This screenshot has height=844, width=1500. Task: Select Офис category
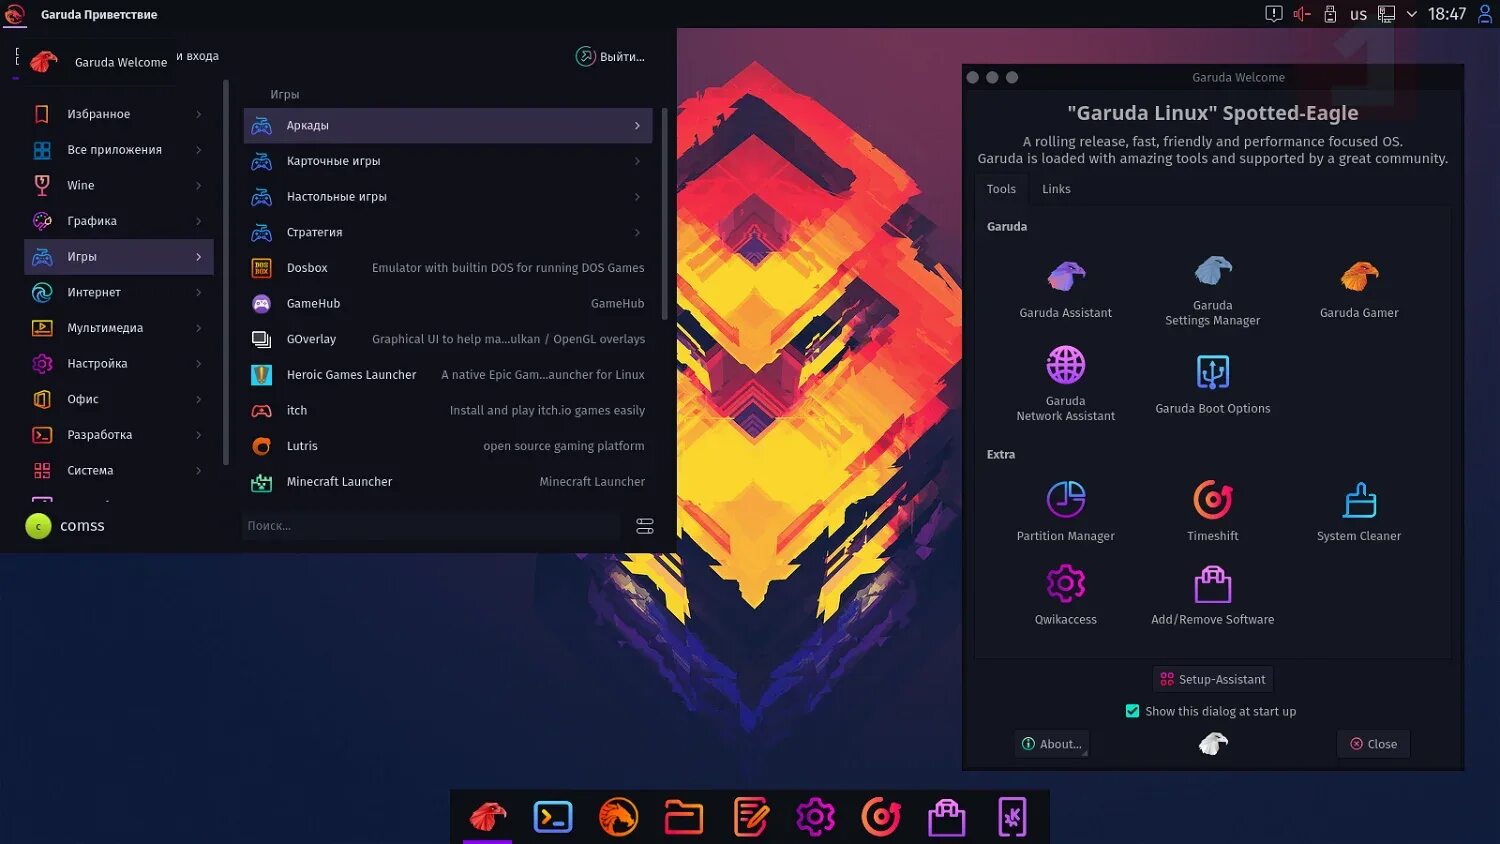tap(119, 399)
